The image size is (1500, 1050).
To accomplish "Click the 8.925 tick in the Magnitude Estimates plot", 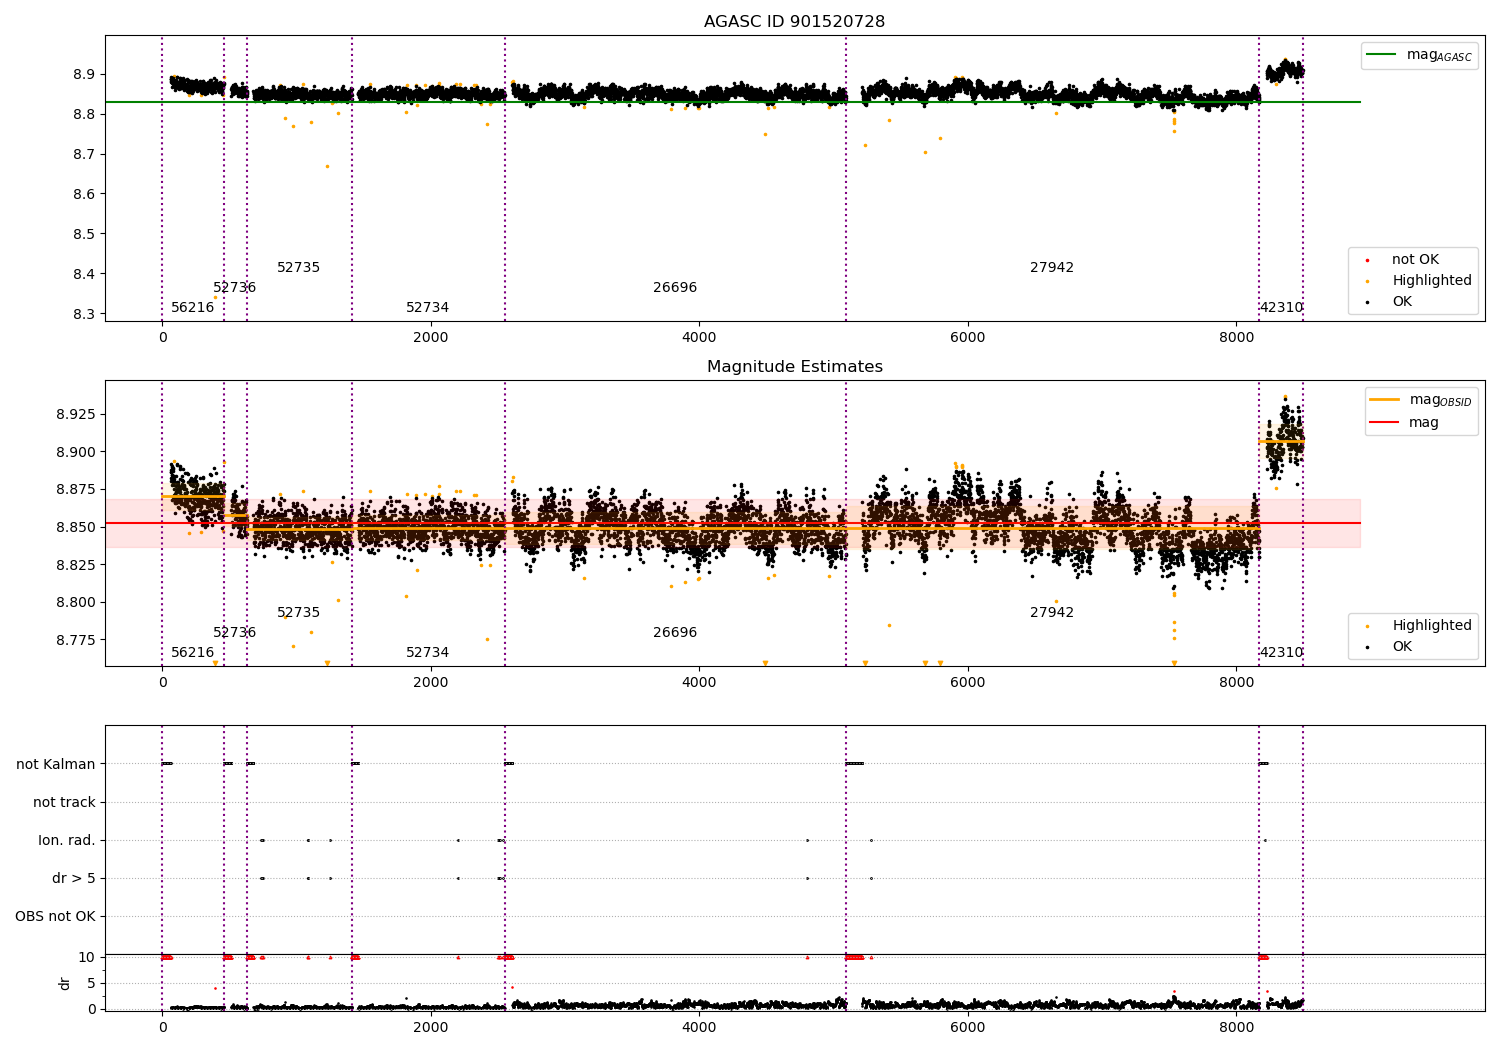I will (74, 414).
